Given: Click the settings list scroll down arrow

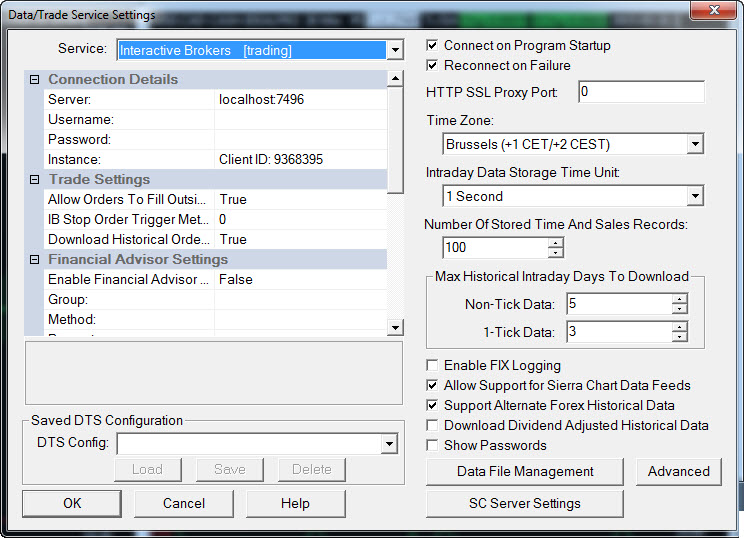Looking at the screenshot, I should coord(395,327).
